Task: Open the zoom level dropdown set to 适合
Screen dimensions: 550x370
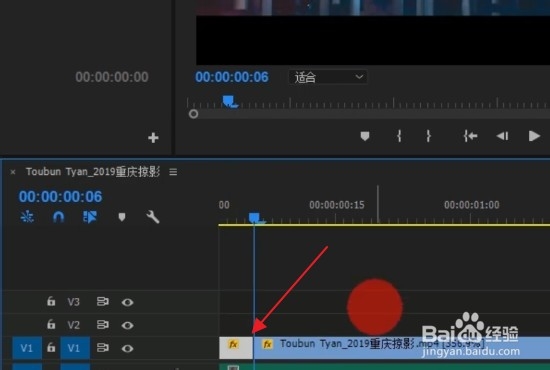Action: point(328,77)
